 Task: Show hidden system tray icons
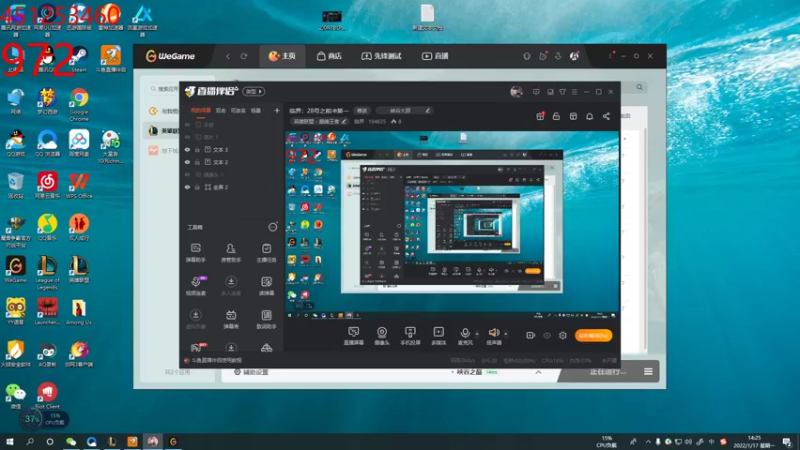[x=648, y=442]
